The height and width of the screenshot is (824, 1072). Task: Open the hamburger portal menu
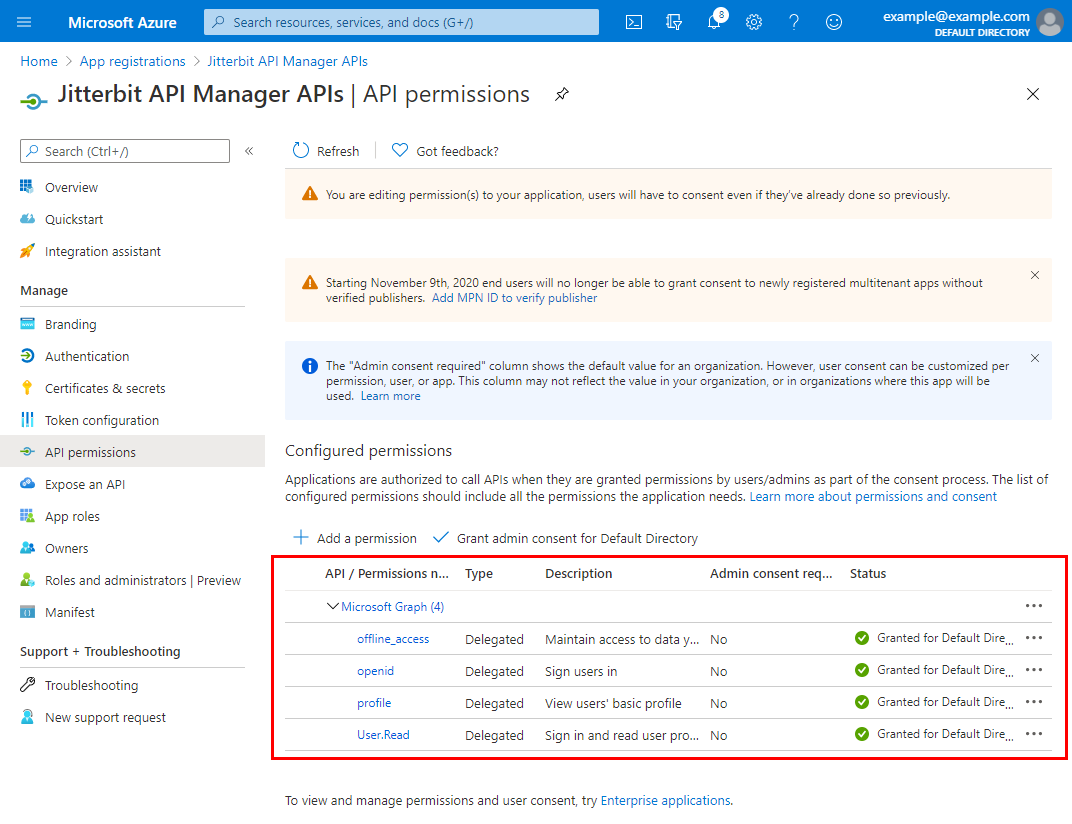coord(25,22)
